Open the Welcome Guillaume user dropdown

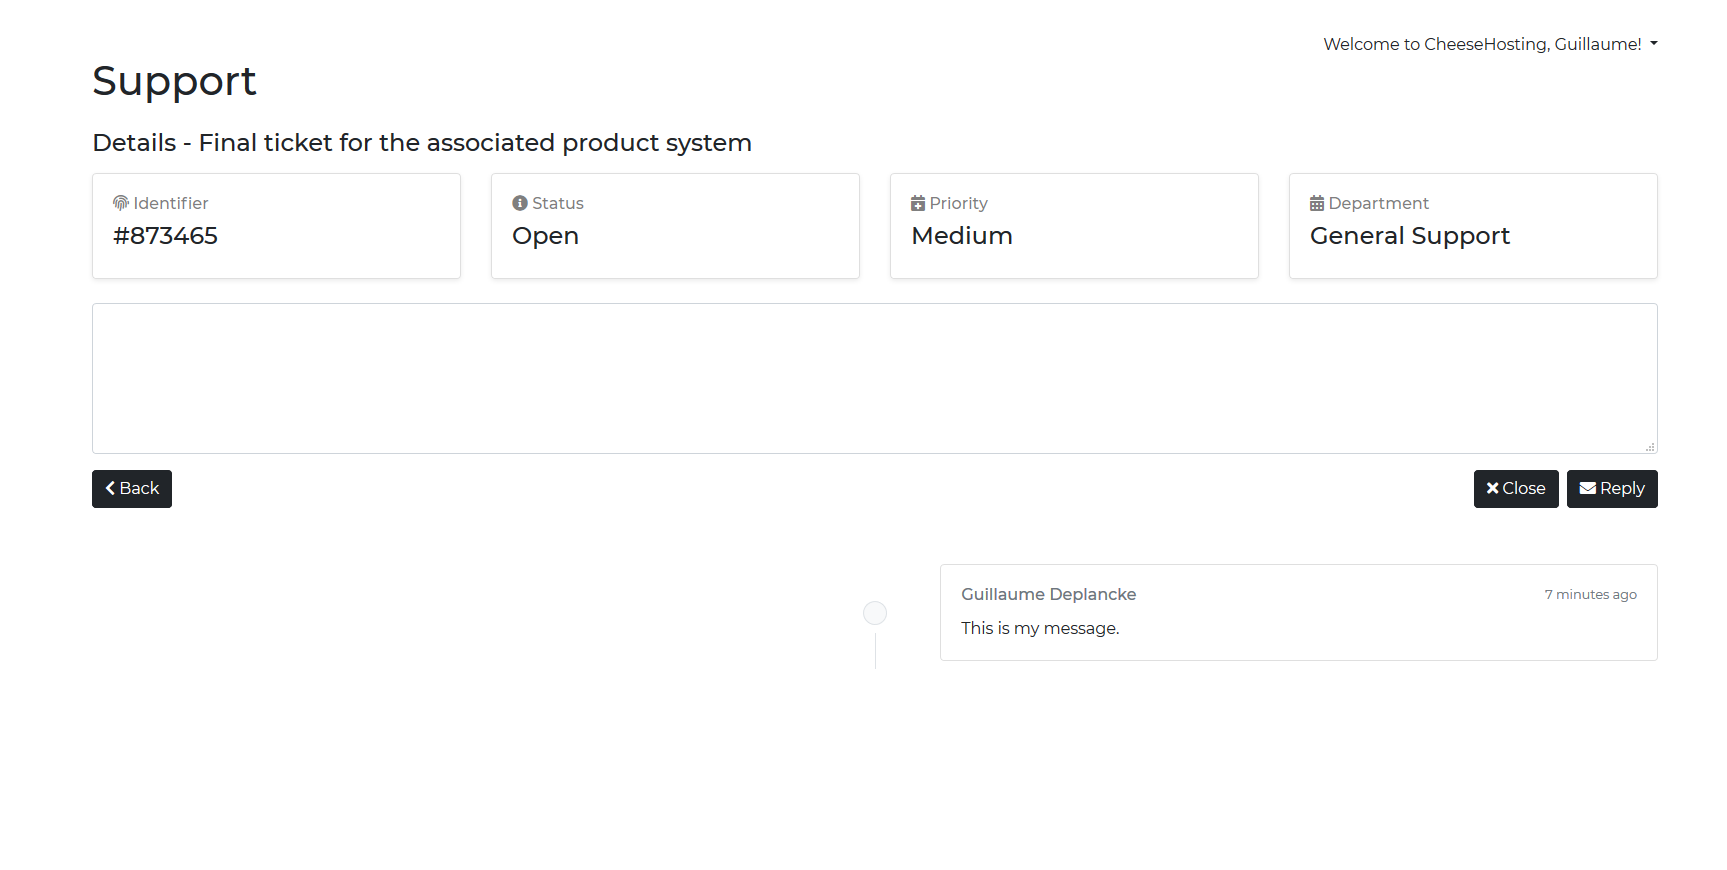click(1482, 44)
